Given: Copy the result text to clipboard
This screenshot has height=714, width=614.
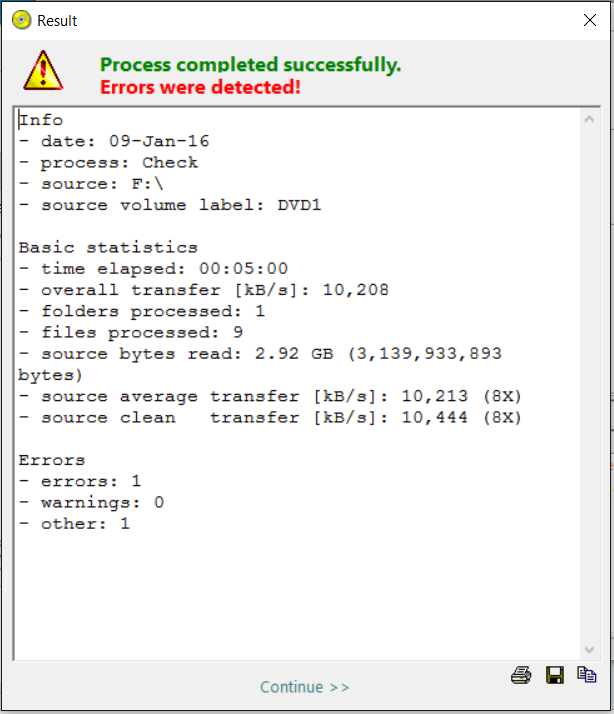Looking at the screenshot, I should click(x=587, y=675).
